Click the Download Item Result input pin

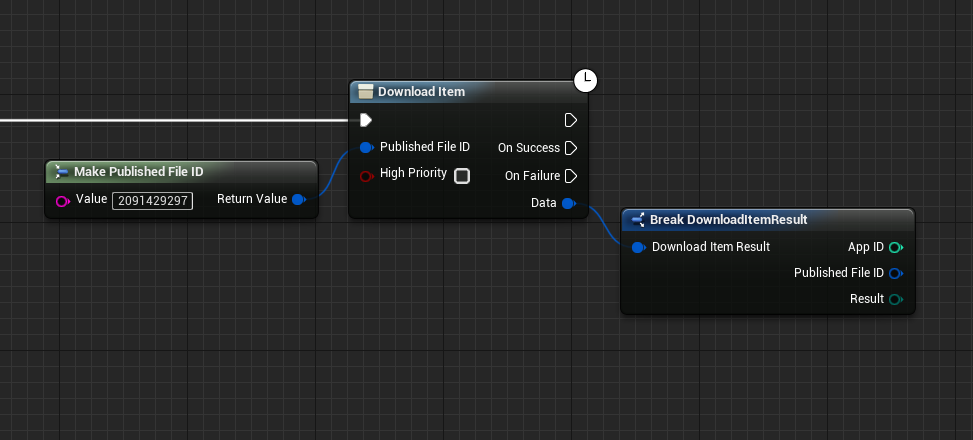click(638, 247)
